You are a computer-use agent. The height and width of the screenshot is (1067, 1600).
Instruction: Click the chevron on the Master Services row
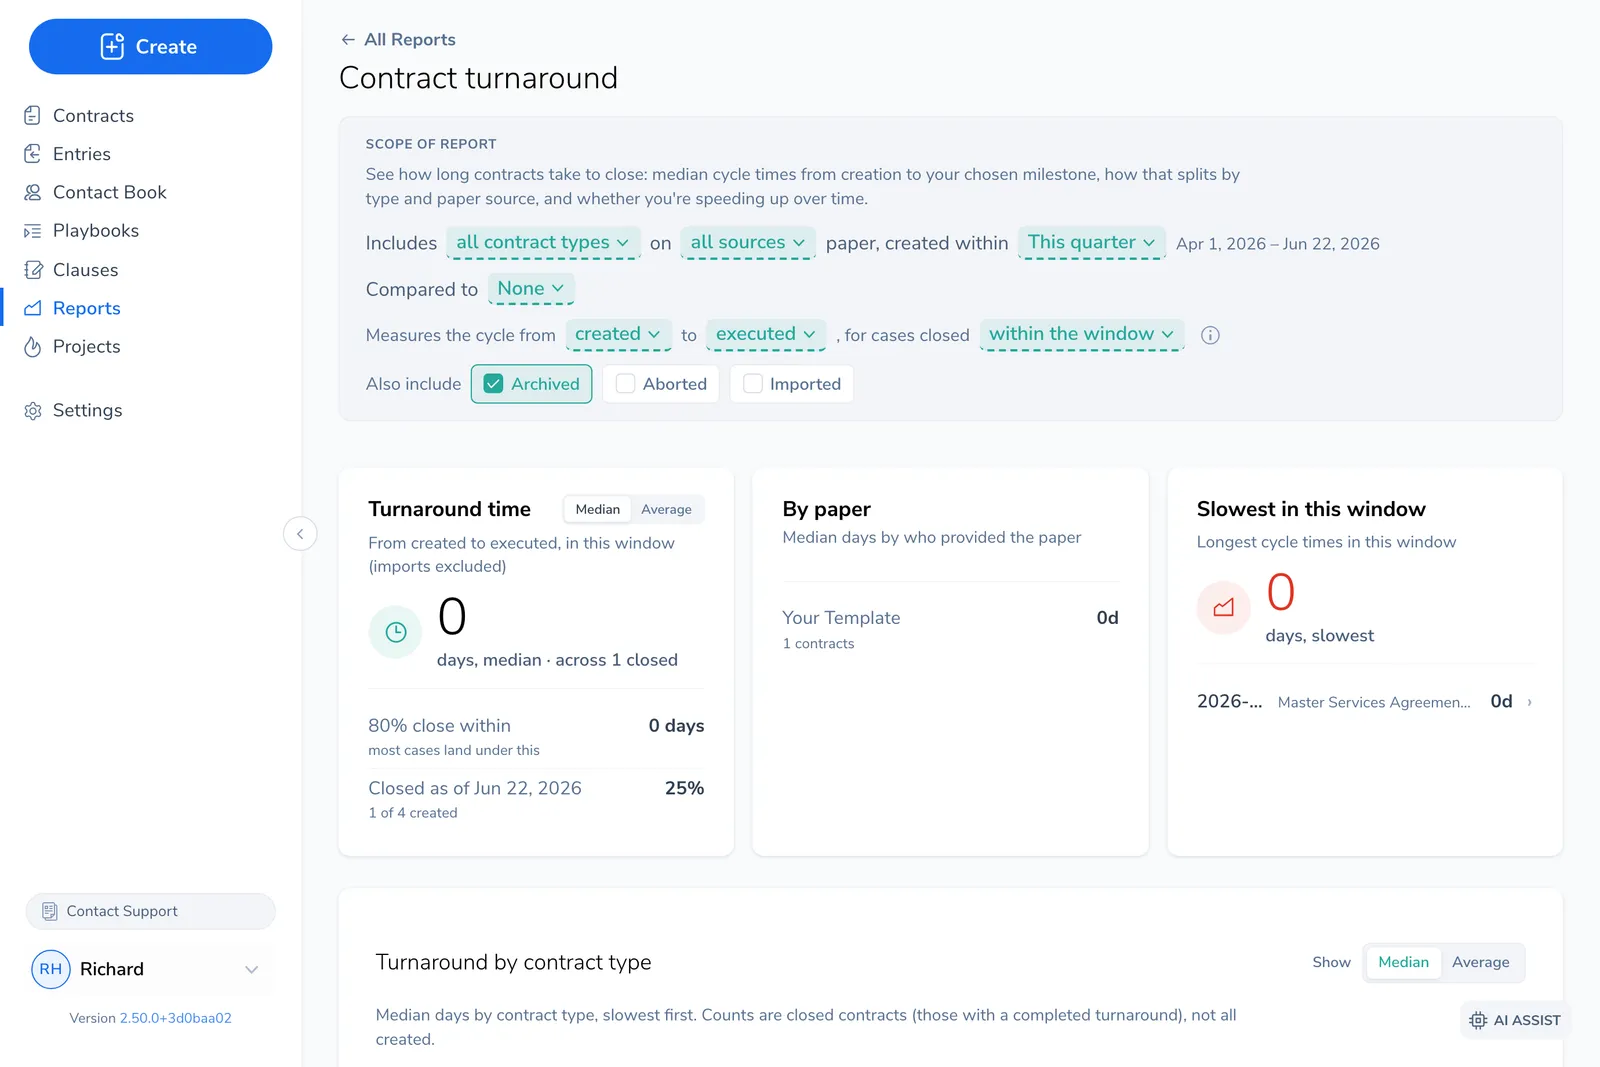[x=1530, y=702]
